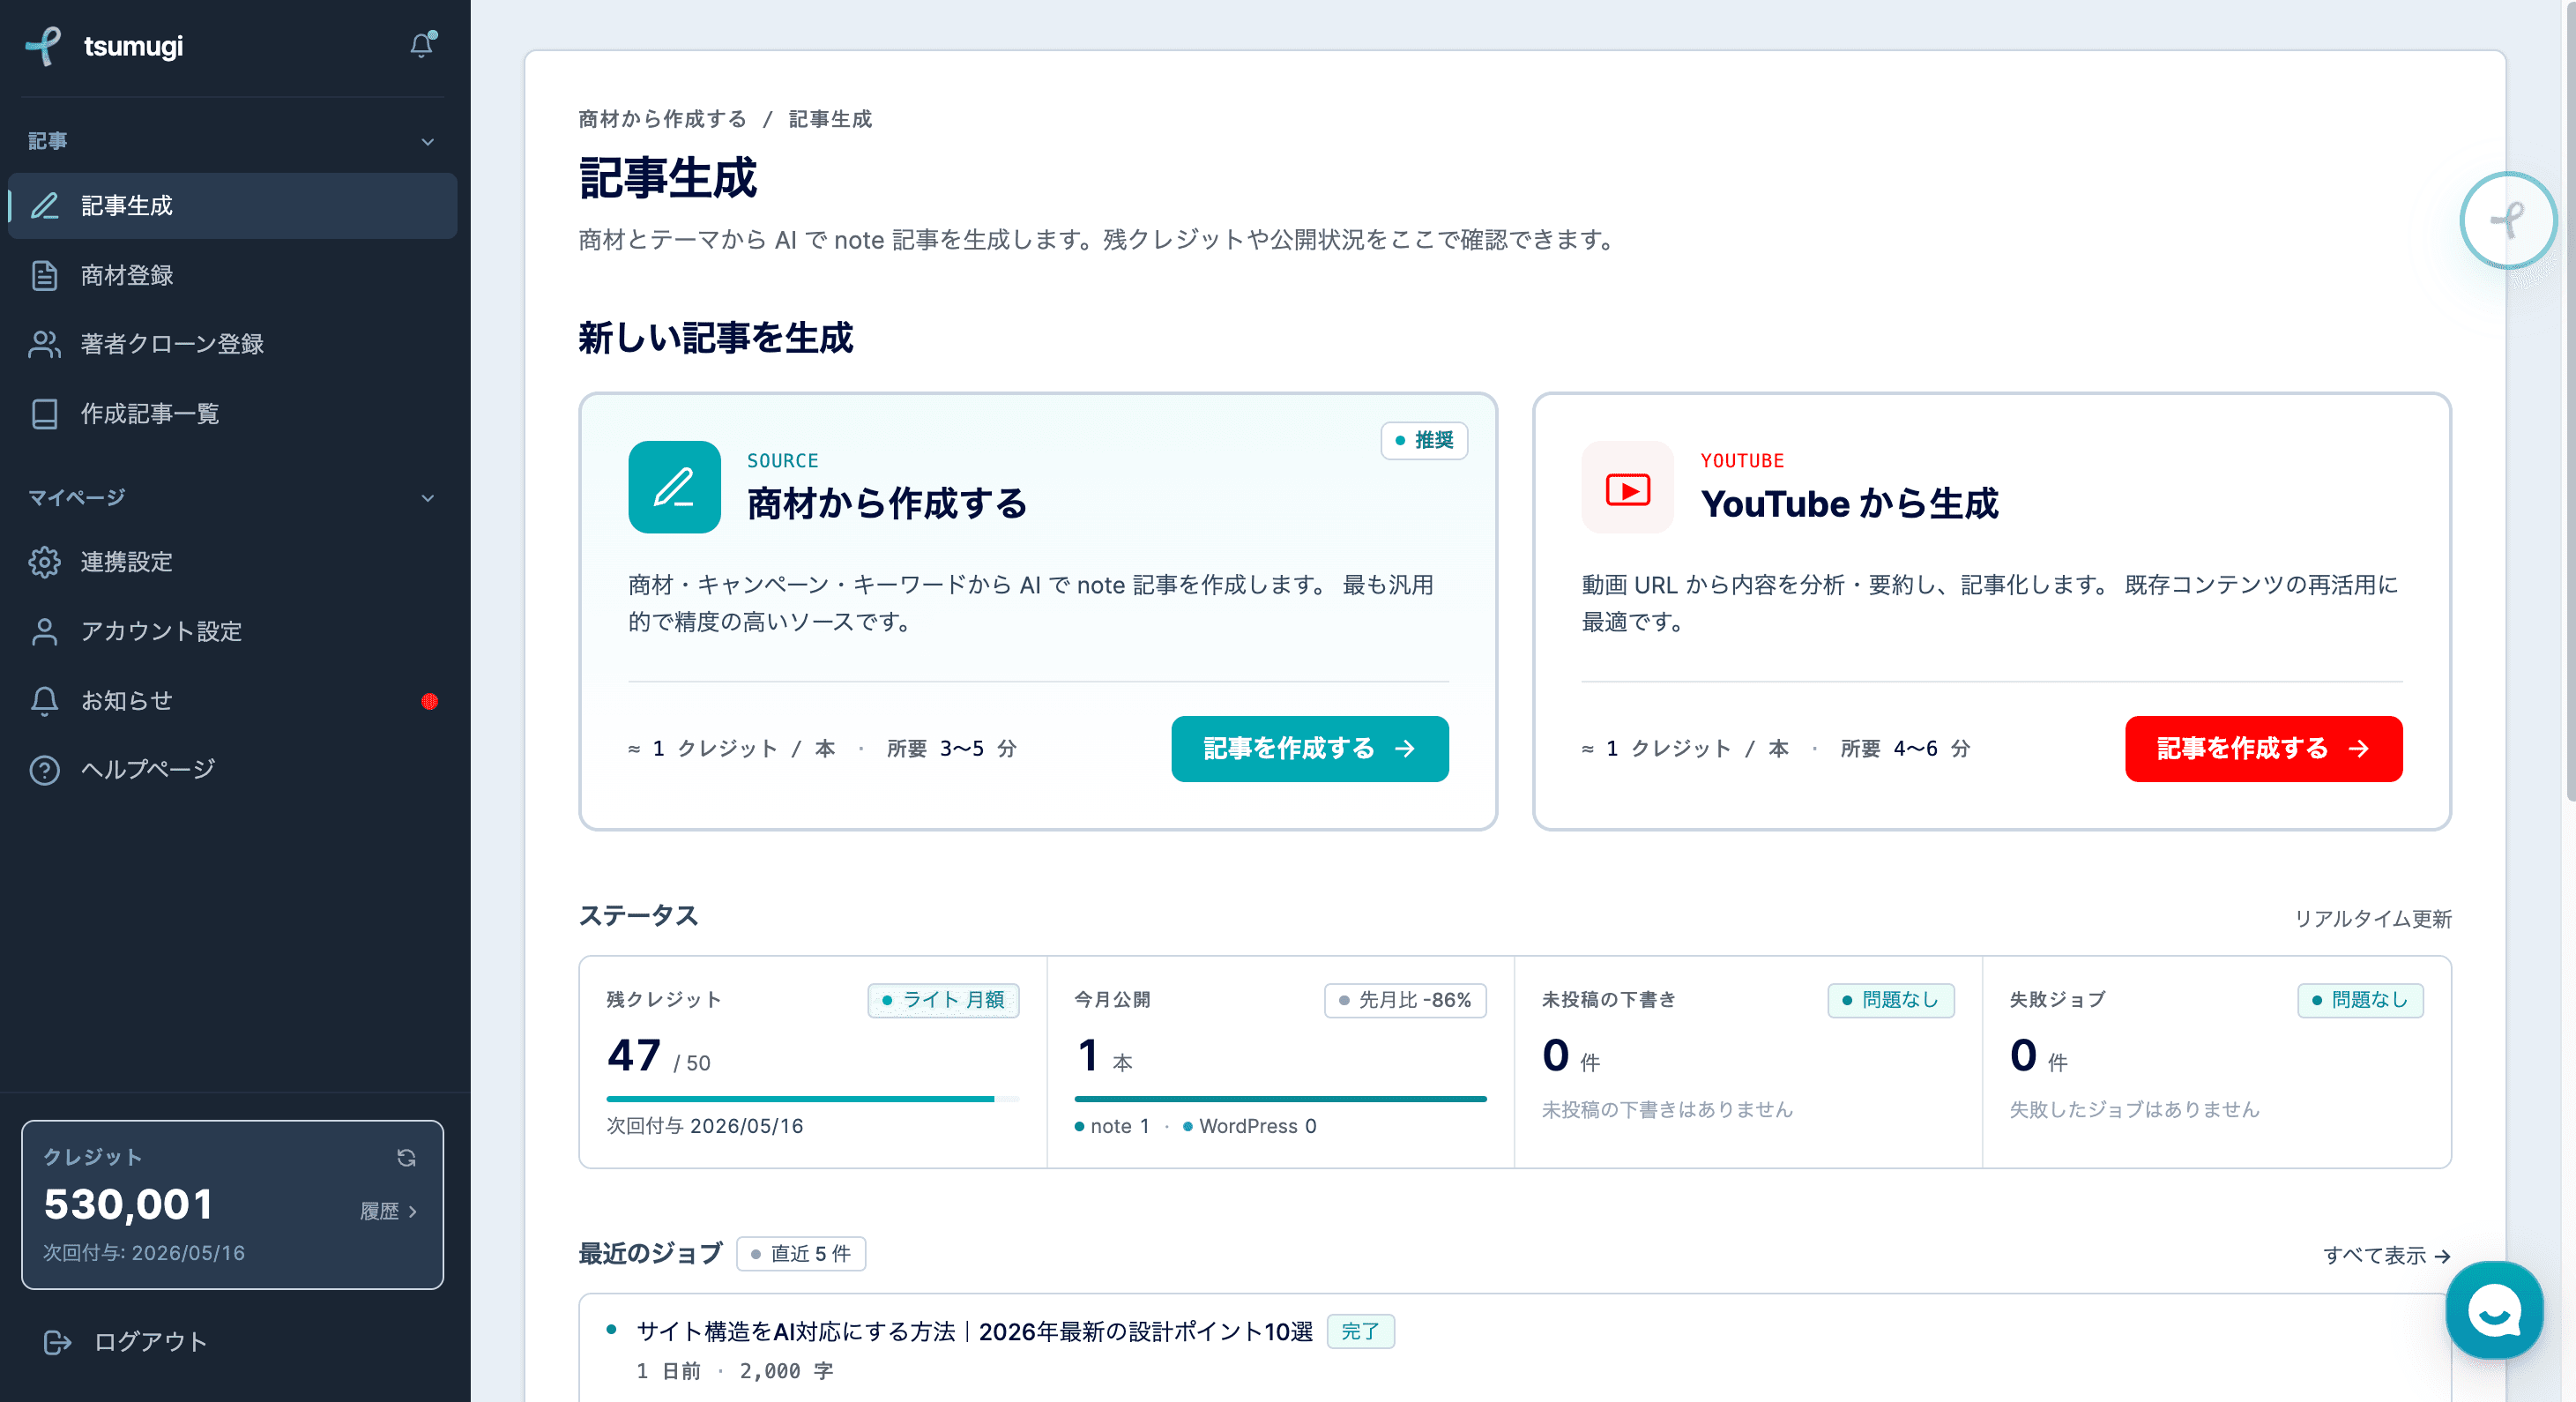Click red 記事を作成する button
2576x1402 pixels.
(x=2264, y=748)
